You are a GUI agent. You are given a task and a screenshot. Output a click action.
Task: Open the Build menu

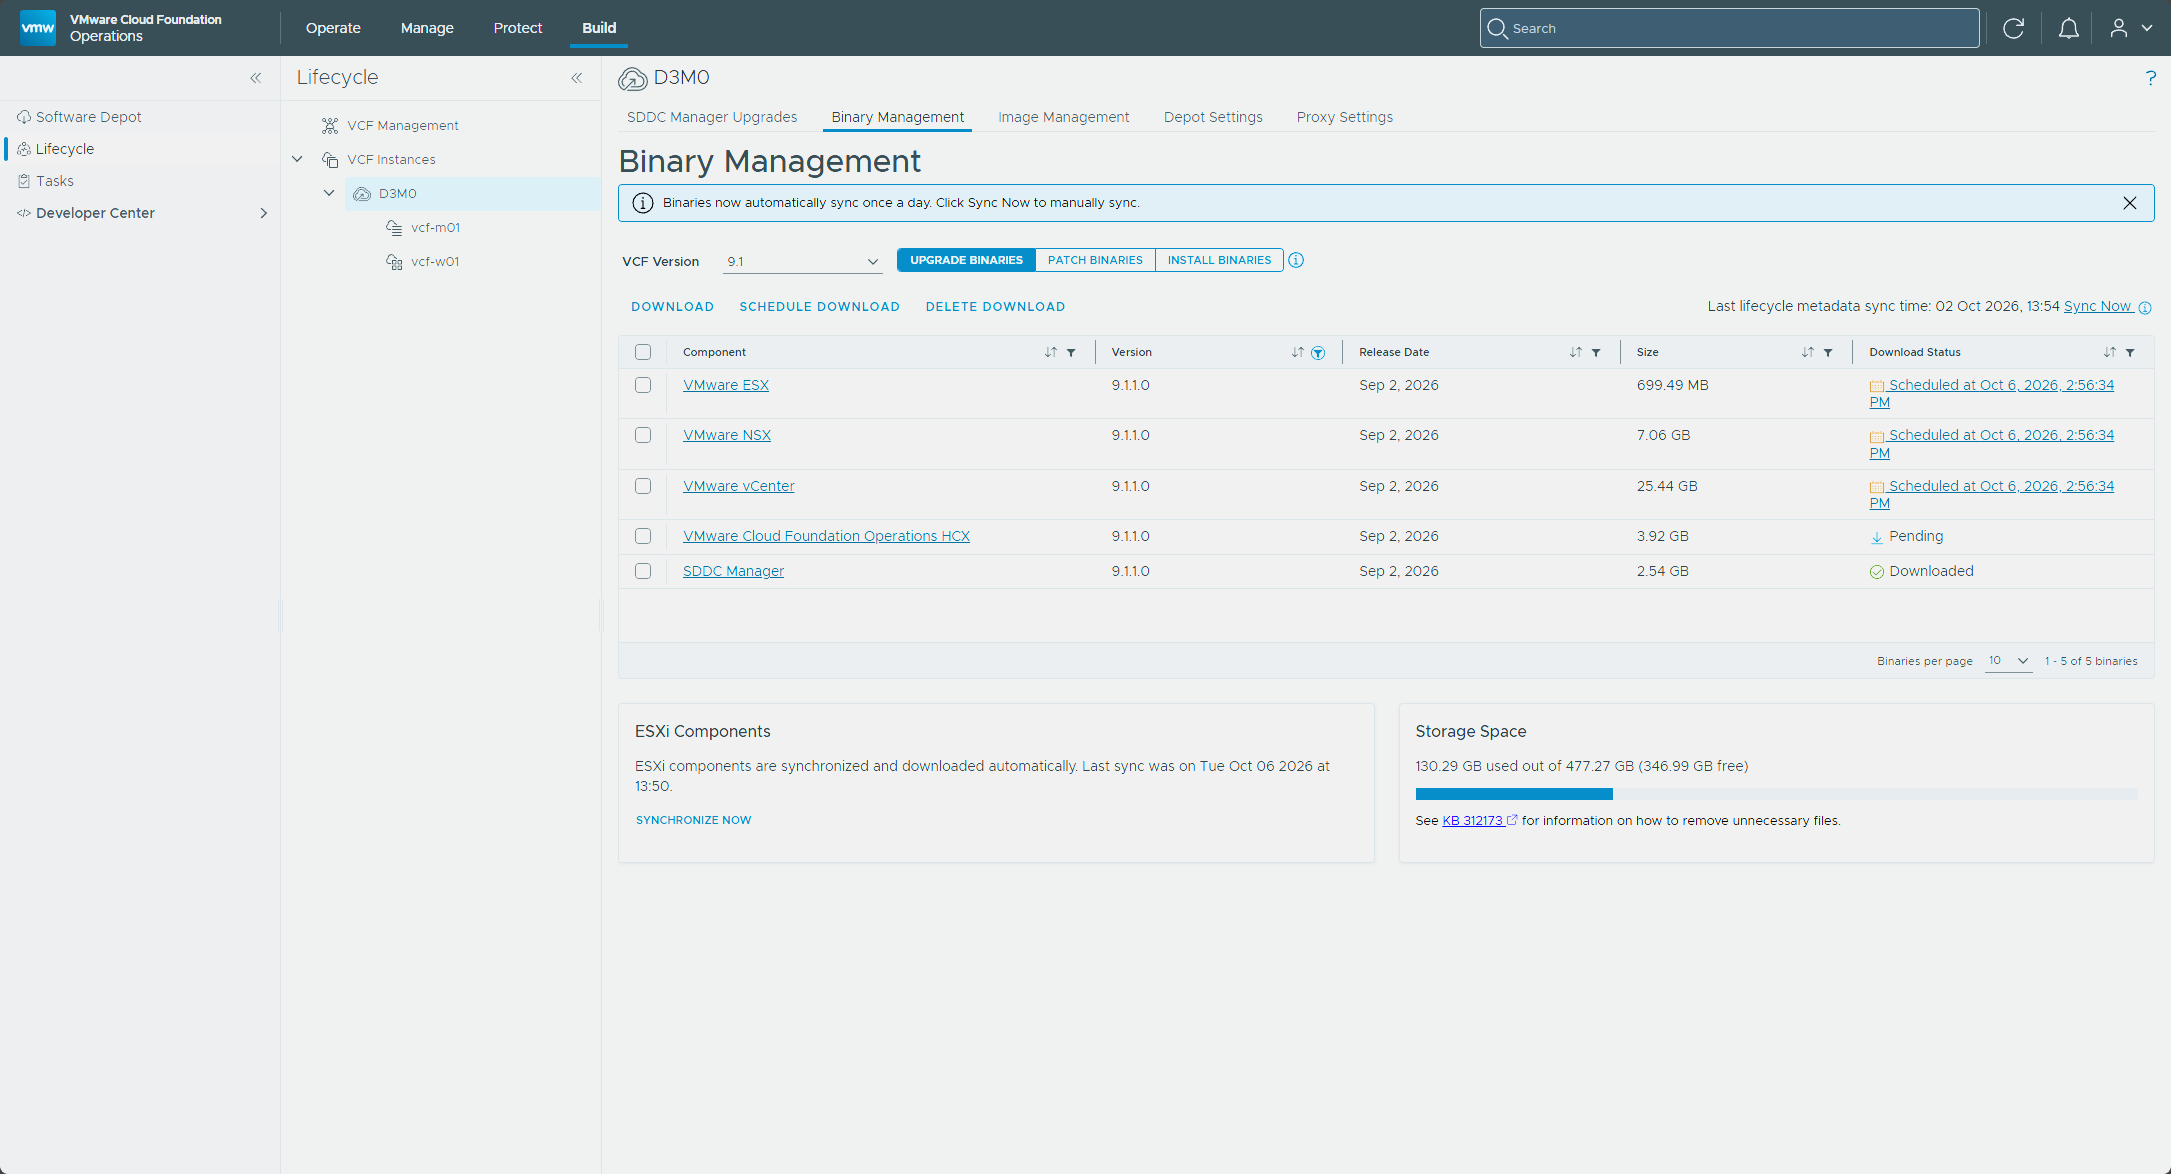pyautogui.click(x=599, y=28)
